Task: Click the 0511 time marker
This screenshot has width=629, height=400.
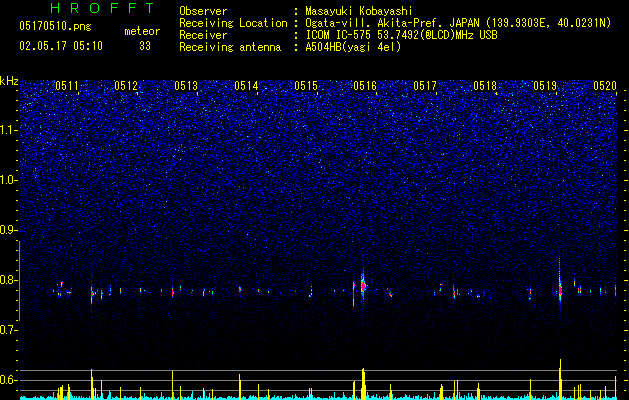Action: click(x=67, y=86)
